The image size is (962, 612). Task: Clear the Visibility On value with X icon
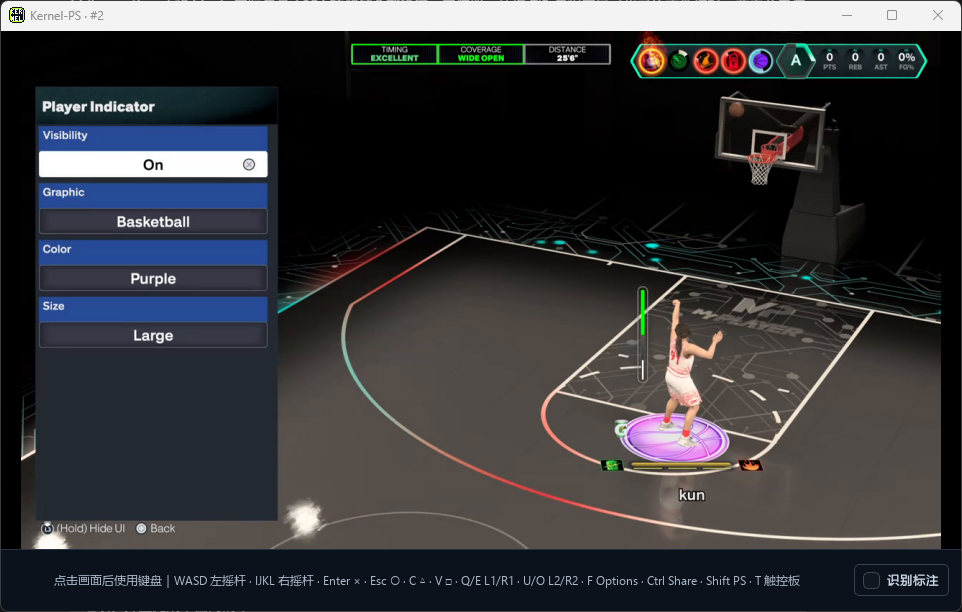point(248,164)
